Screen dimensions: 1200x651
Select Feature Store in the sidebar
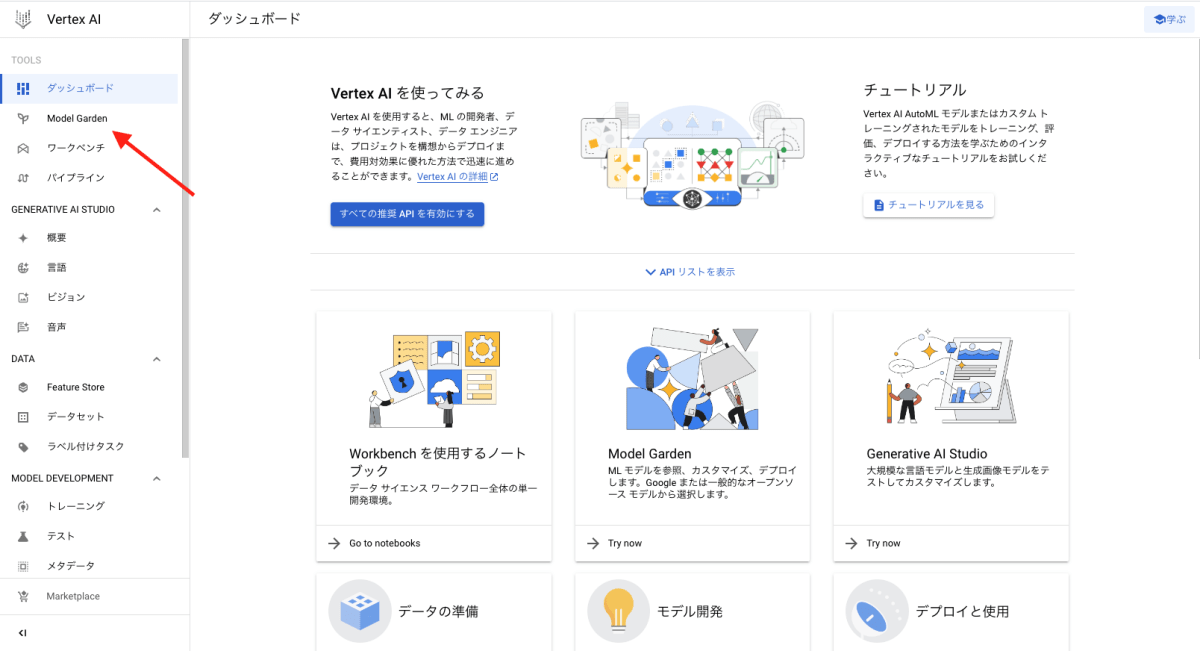click(x=89, y=387)
